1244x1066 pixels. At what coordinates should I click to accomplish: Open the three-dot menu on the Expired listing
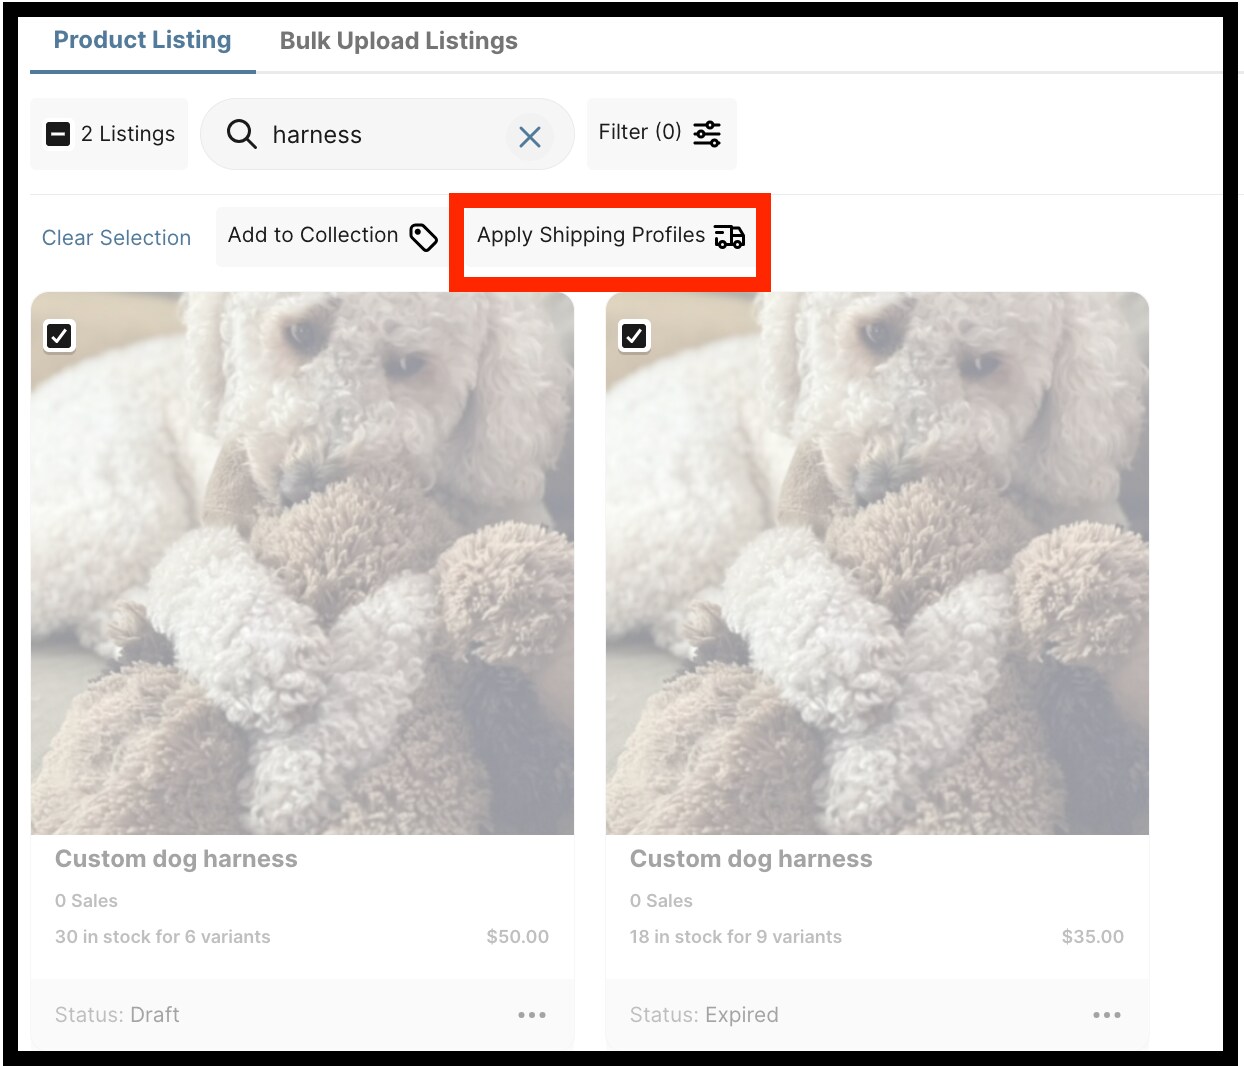click(x=1107, y=1014)
